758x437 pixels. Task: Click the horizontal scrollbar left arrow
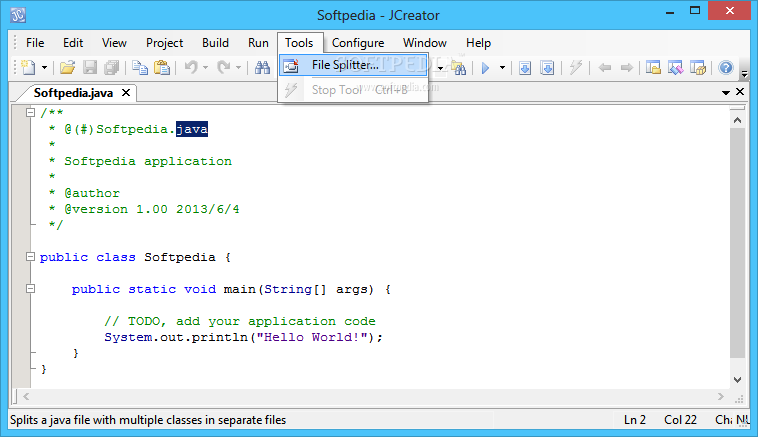click(26, 397)
